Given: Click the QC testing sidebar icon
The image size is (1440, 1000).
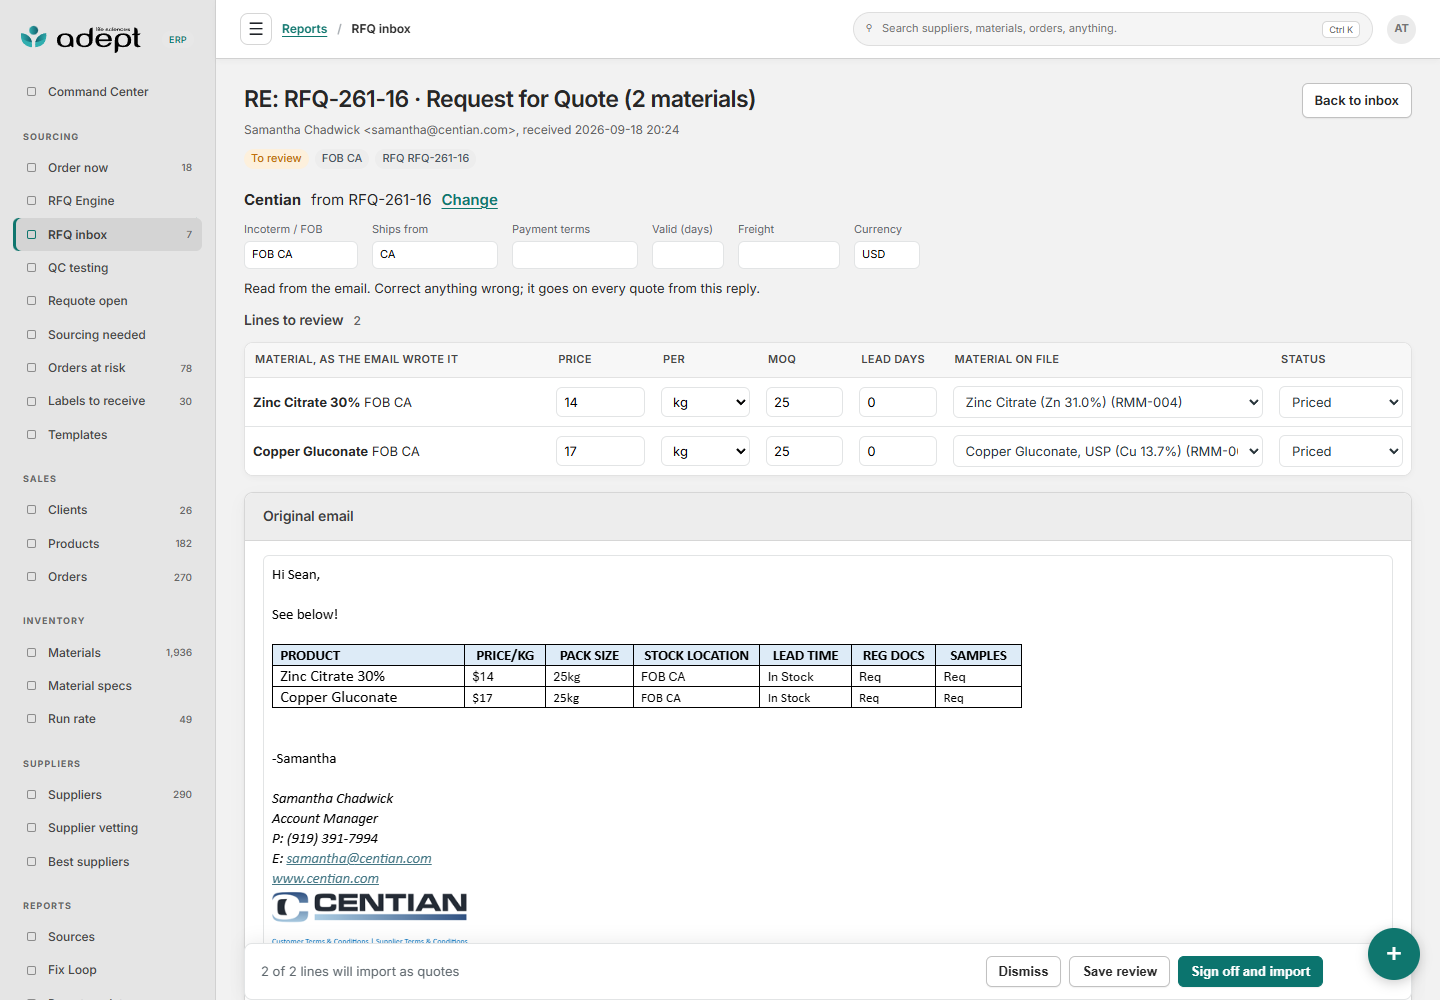Looking at the screenshot, I should click(x=31, y=268).
